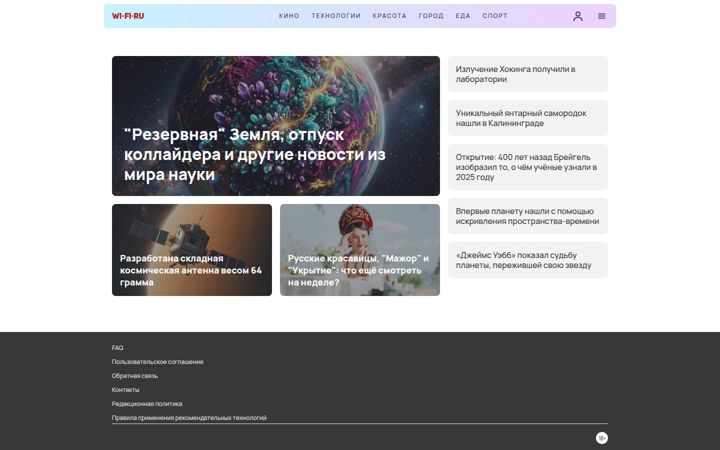This screenshot has width=720, height=450.
Task: Open the ГОРОД section
Action: pyautogui.click(x=431, y=16)
